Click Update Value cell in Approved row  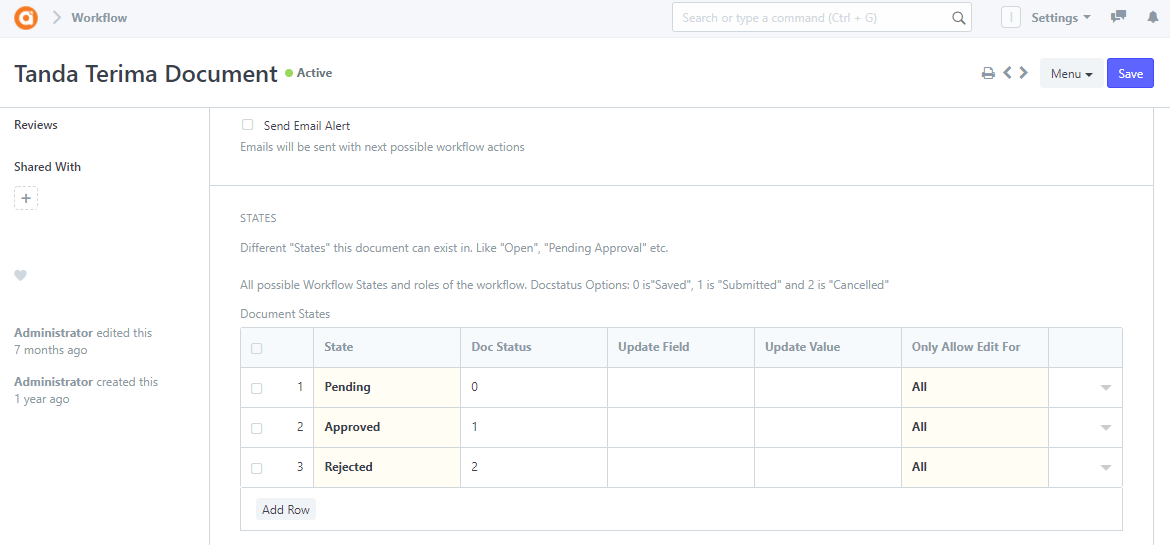tap(828, 428)
